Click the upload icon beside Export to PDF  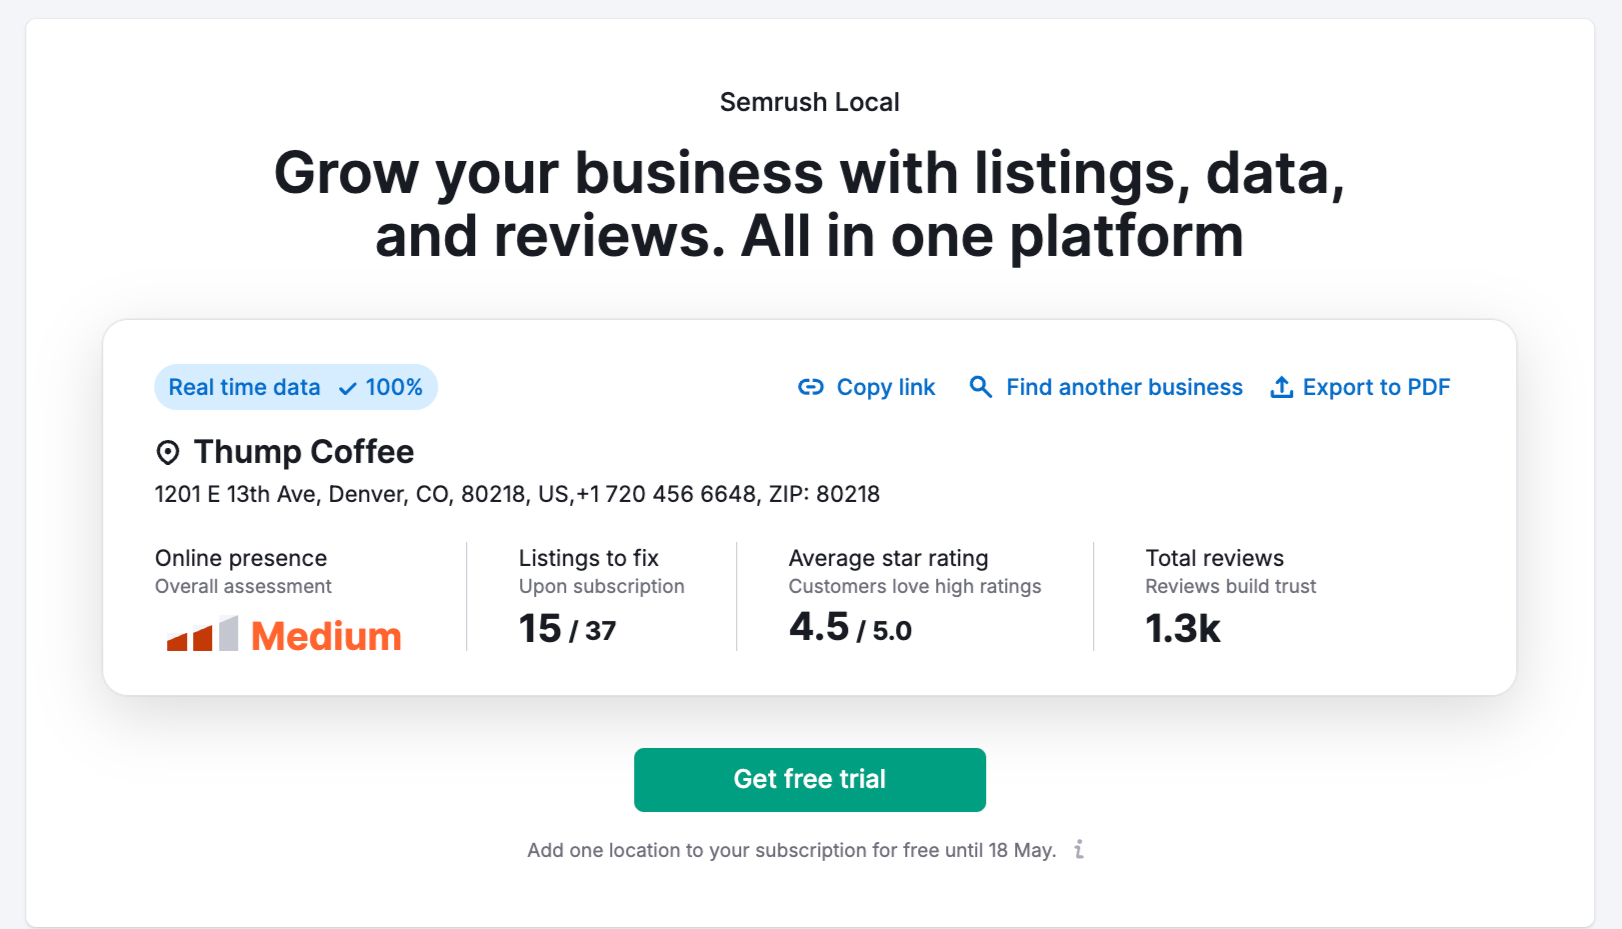pos(1281,387)
